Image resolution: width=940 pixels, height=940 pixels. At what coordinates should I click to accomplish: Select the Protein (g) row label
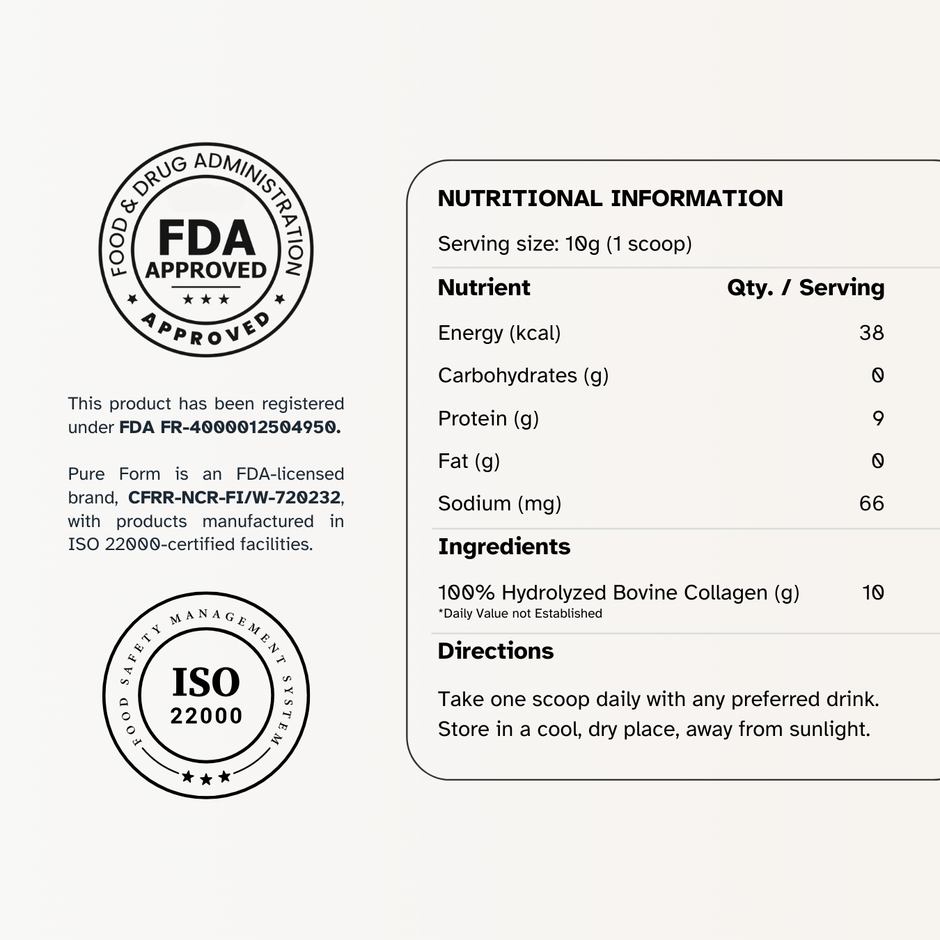(x=489, y=418)
